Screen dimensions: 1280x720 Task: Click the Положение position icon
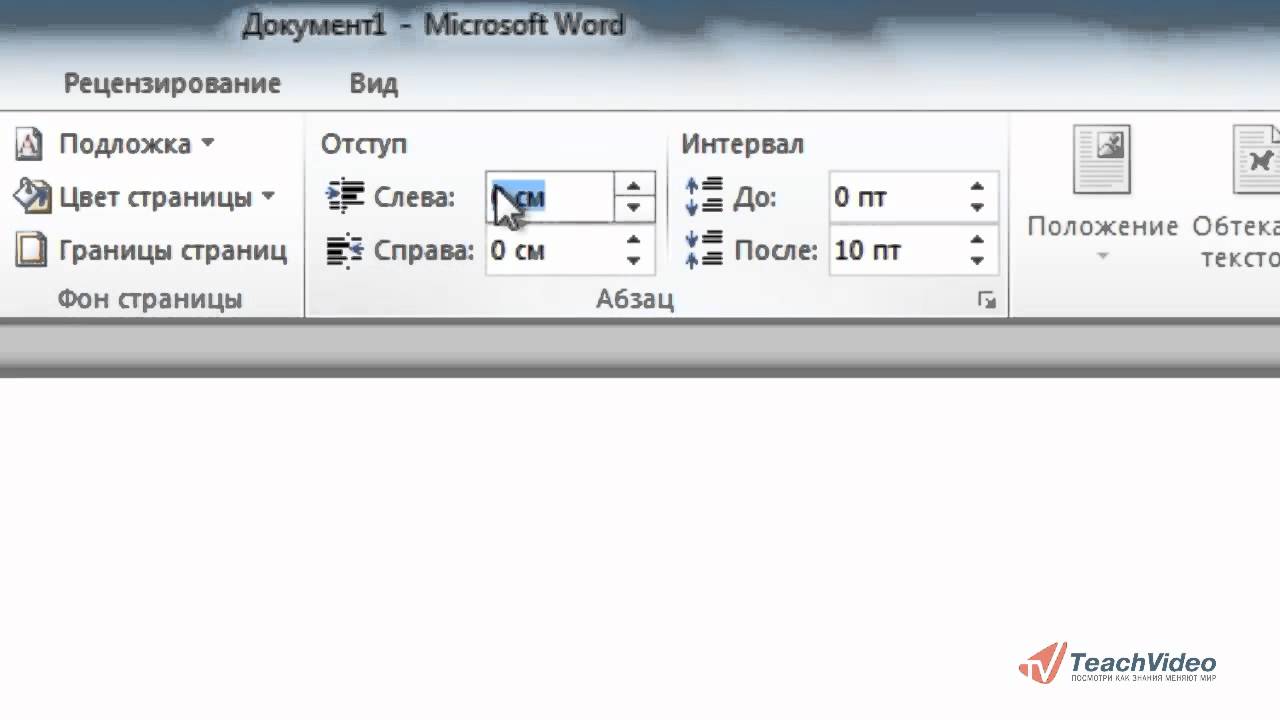[x=1102, y=160]
